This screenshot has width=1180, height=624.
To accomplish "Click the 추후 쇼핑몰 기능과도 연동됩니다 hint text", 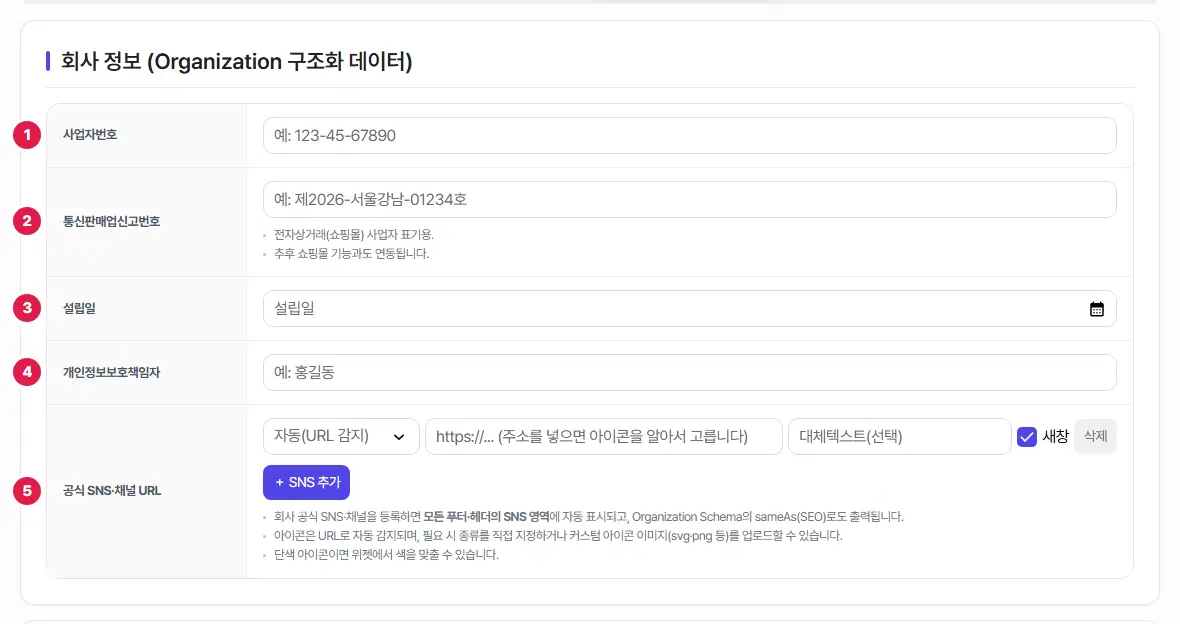I will pyautogui.click(x=351, y=254).
